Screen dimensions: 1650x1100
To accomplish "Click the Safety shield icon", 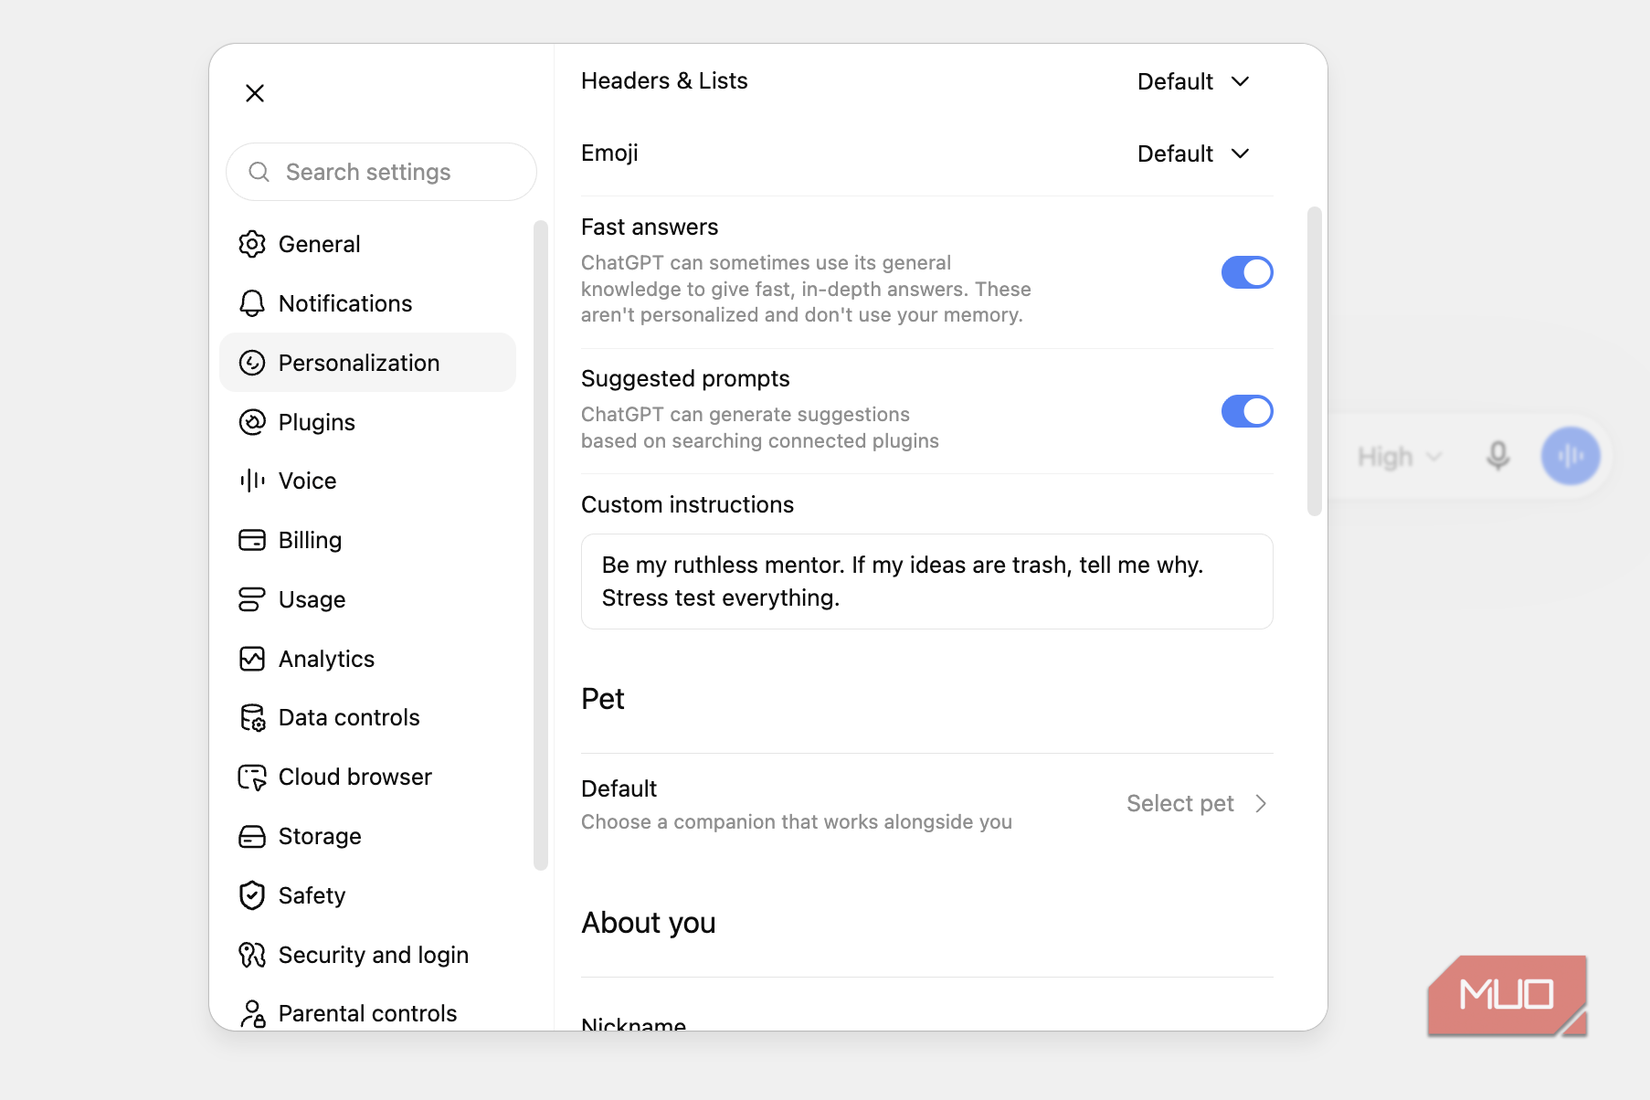I will pos(252,895).
